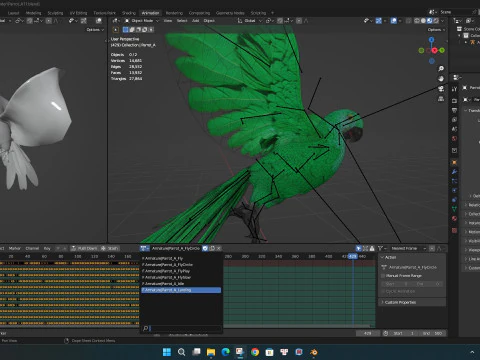Open the viewport shading options dropdown arrow
480x360 pixels.
[x=443, y=21]
